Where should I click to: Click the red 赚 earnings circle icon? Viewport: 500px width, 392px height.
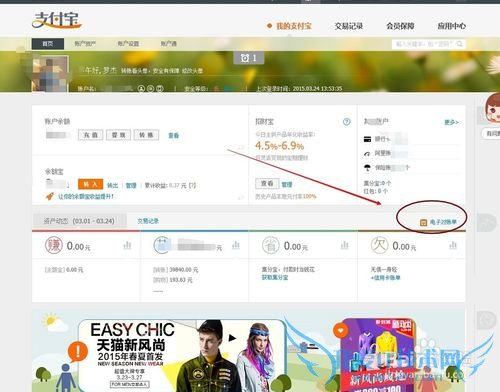[x=54, y=246]
